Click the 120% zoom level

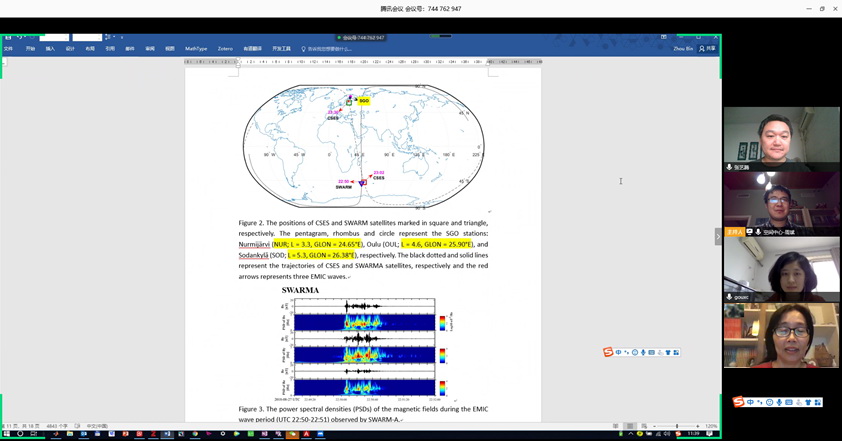(711, 426)
